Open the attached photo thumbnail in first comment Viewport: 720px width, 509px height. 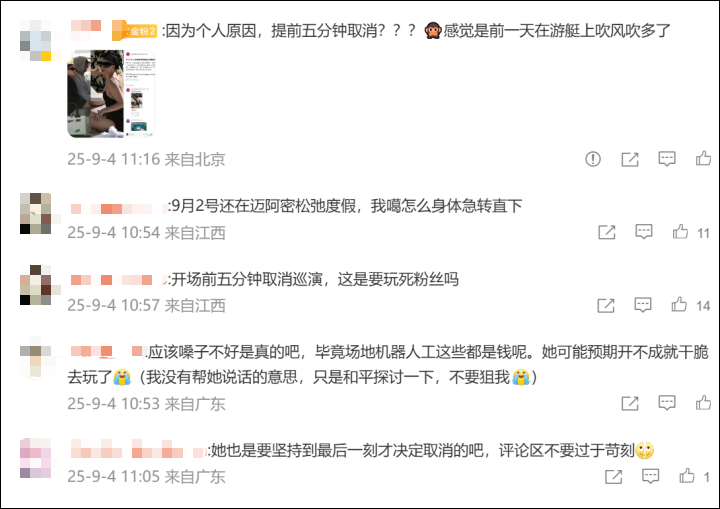(111, 94)
